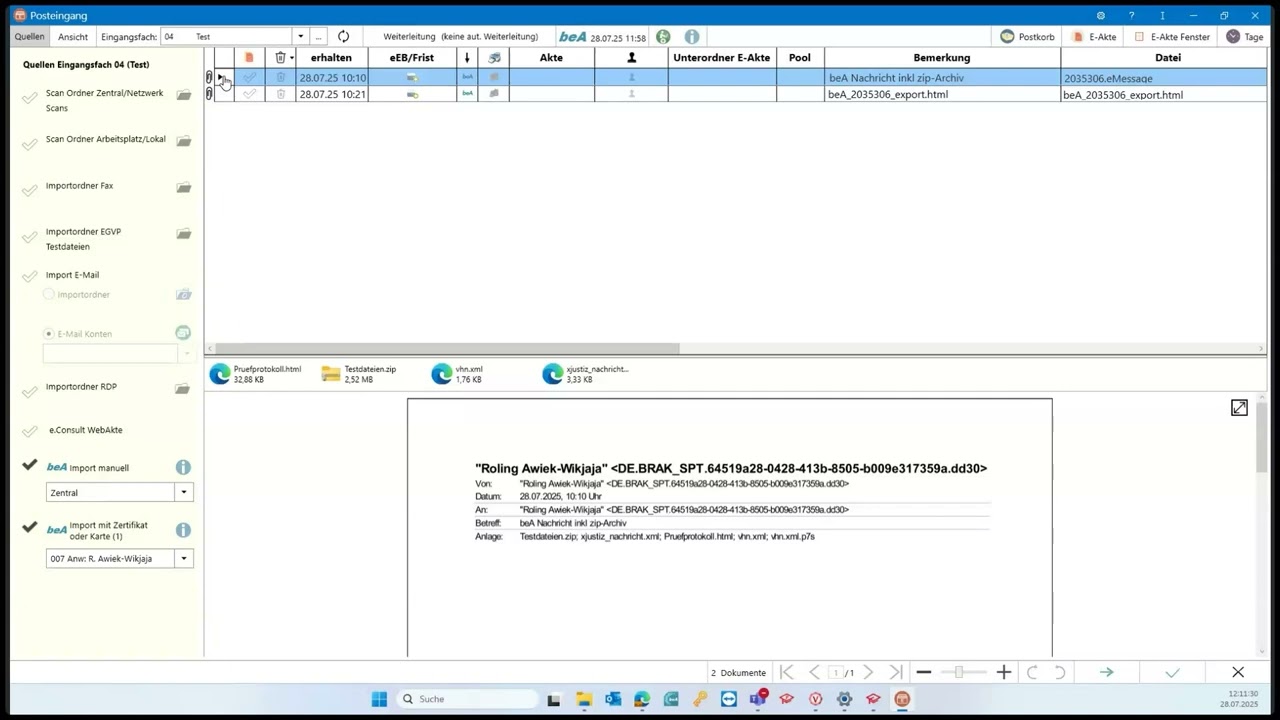This screenshot has height=720, width=1280.
Task: Toggle Scan Ordner Zentral/Netzwerk source checkmark
Action: (x=30, y=98)
